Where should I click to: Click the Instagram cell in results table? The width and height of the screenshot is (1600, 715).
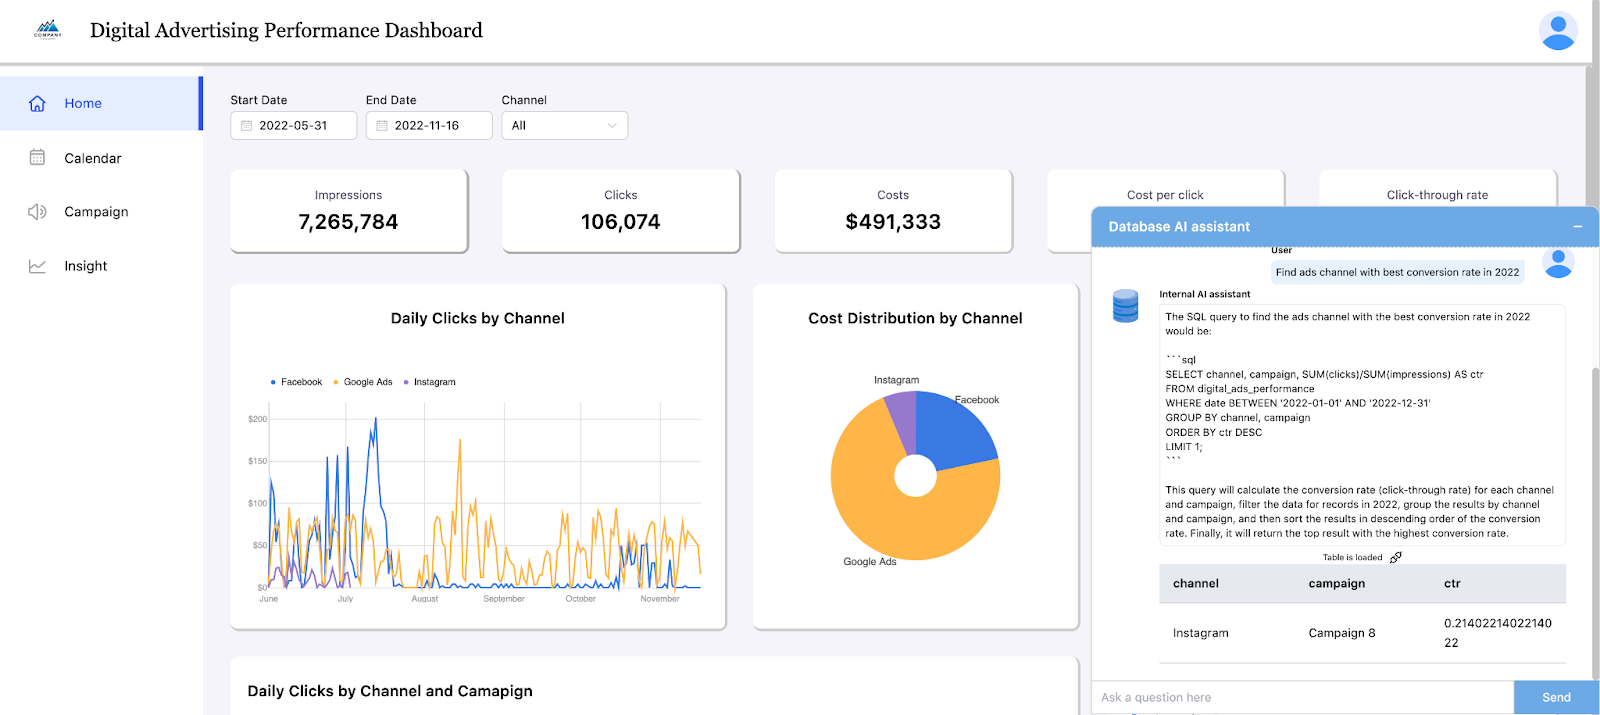[x=1200, y=633]
